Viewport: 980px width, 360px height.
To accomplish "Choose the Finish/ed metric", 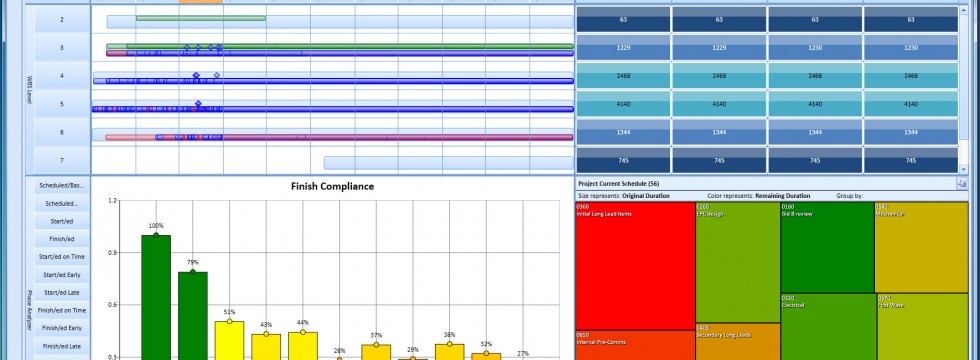I will click(x=62, y=239).
